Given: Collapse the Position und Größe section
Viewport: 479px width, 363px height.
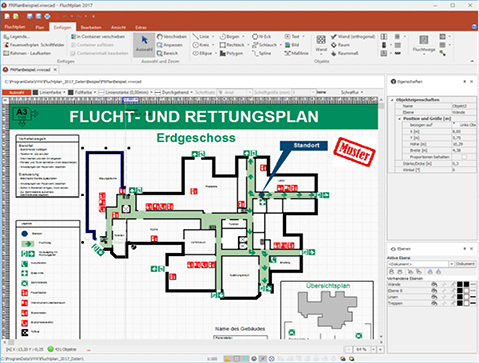Looking at the screenshot, I should point(400,119).
